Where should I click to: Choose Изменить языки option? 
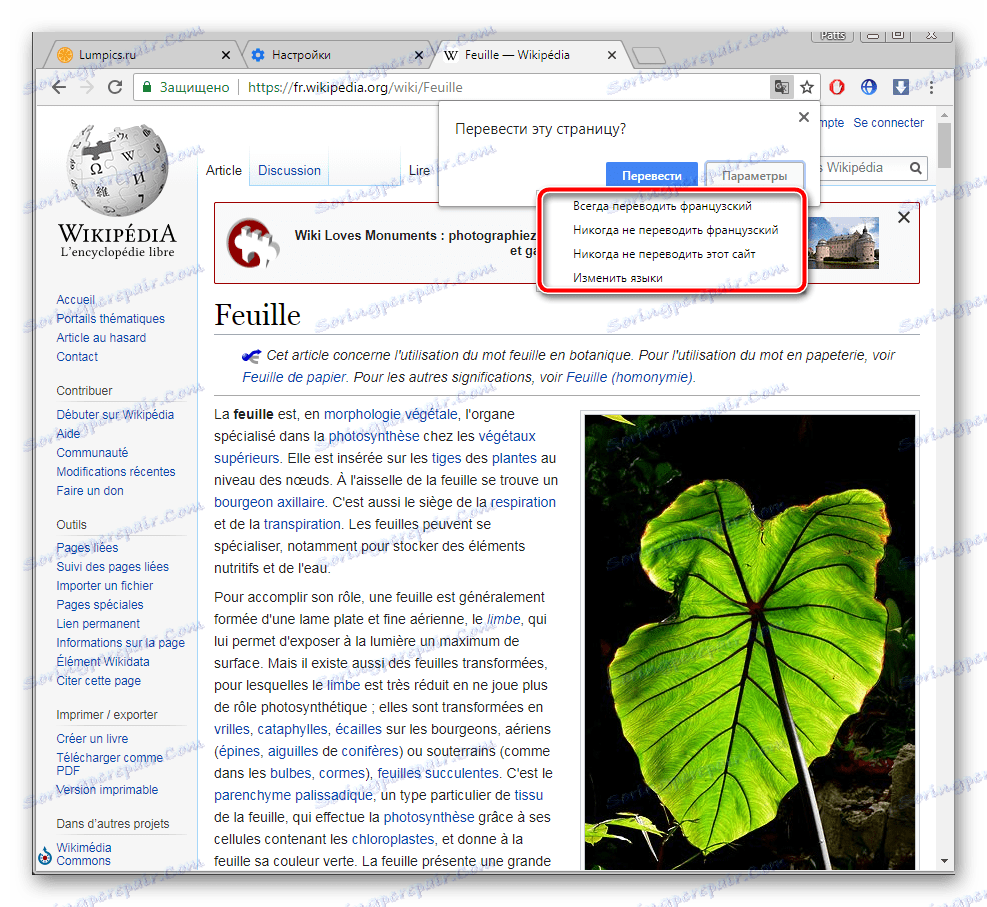coord(618,278)
